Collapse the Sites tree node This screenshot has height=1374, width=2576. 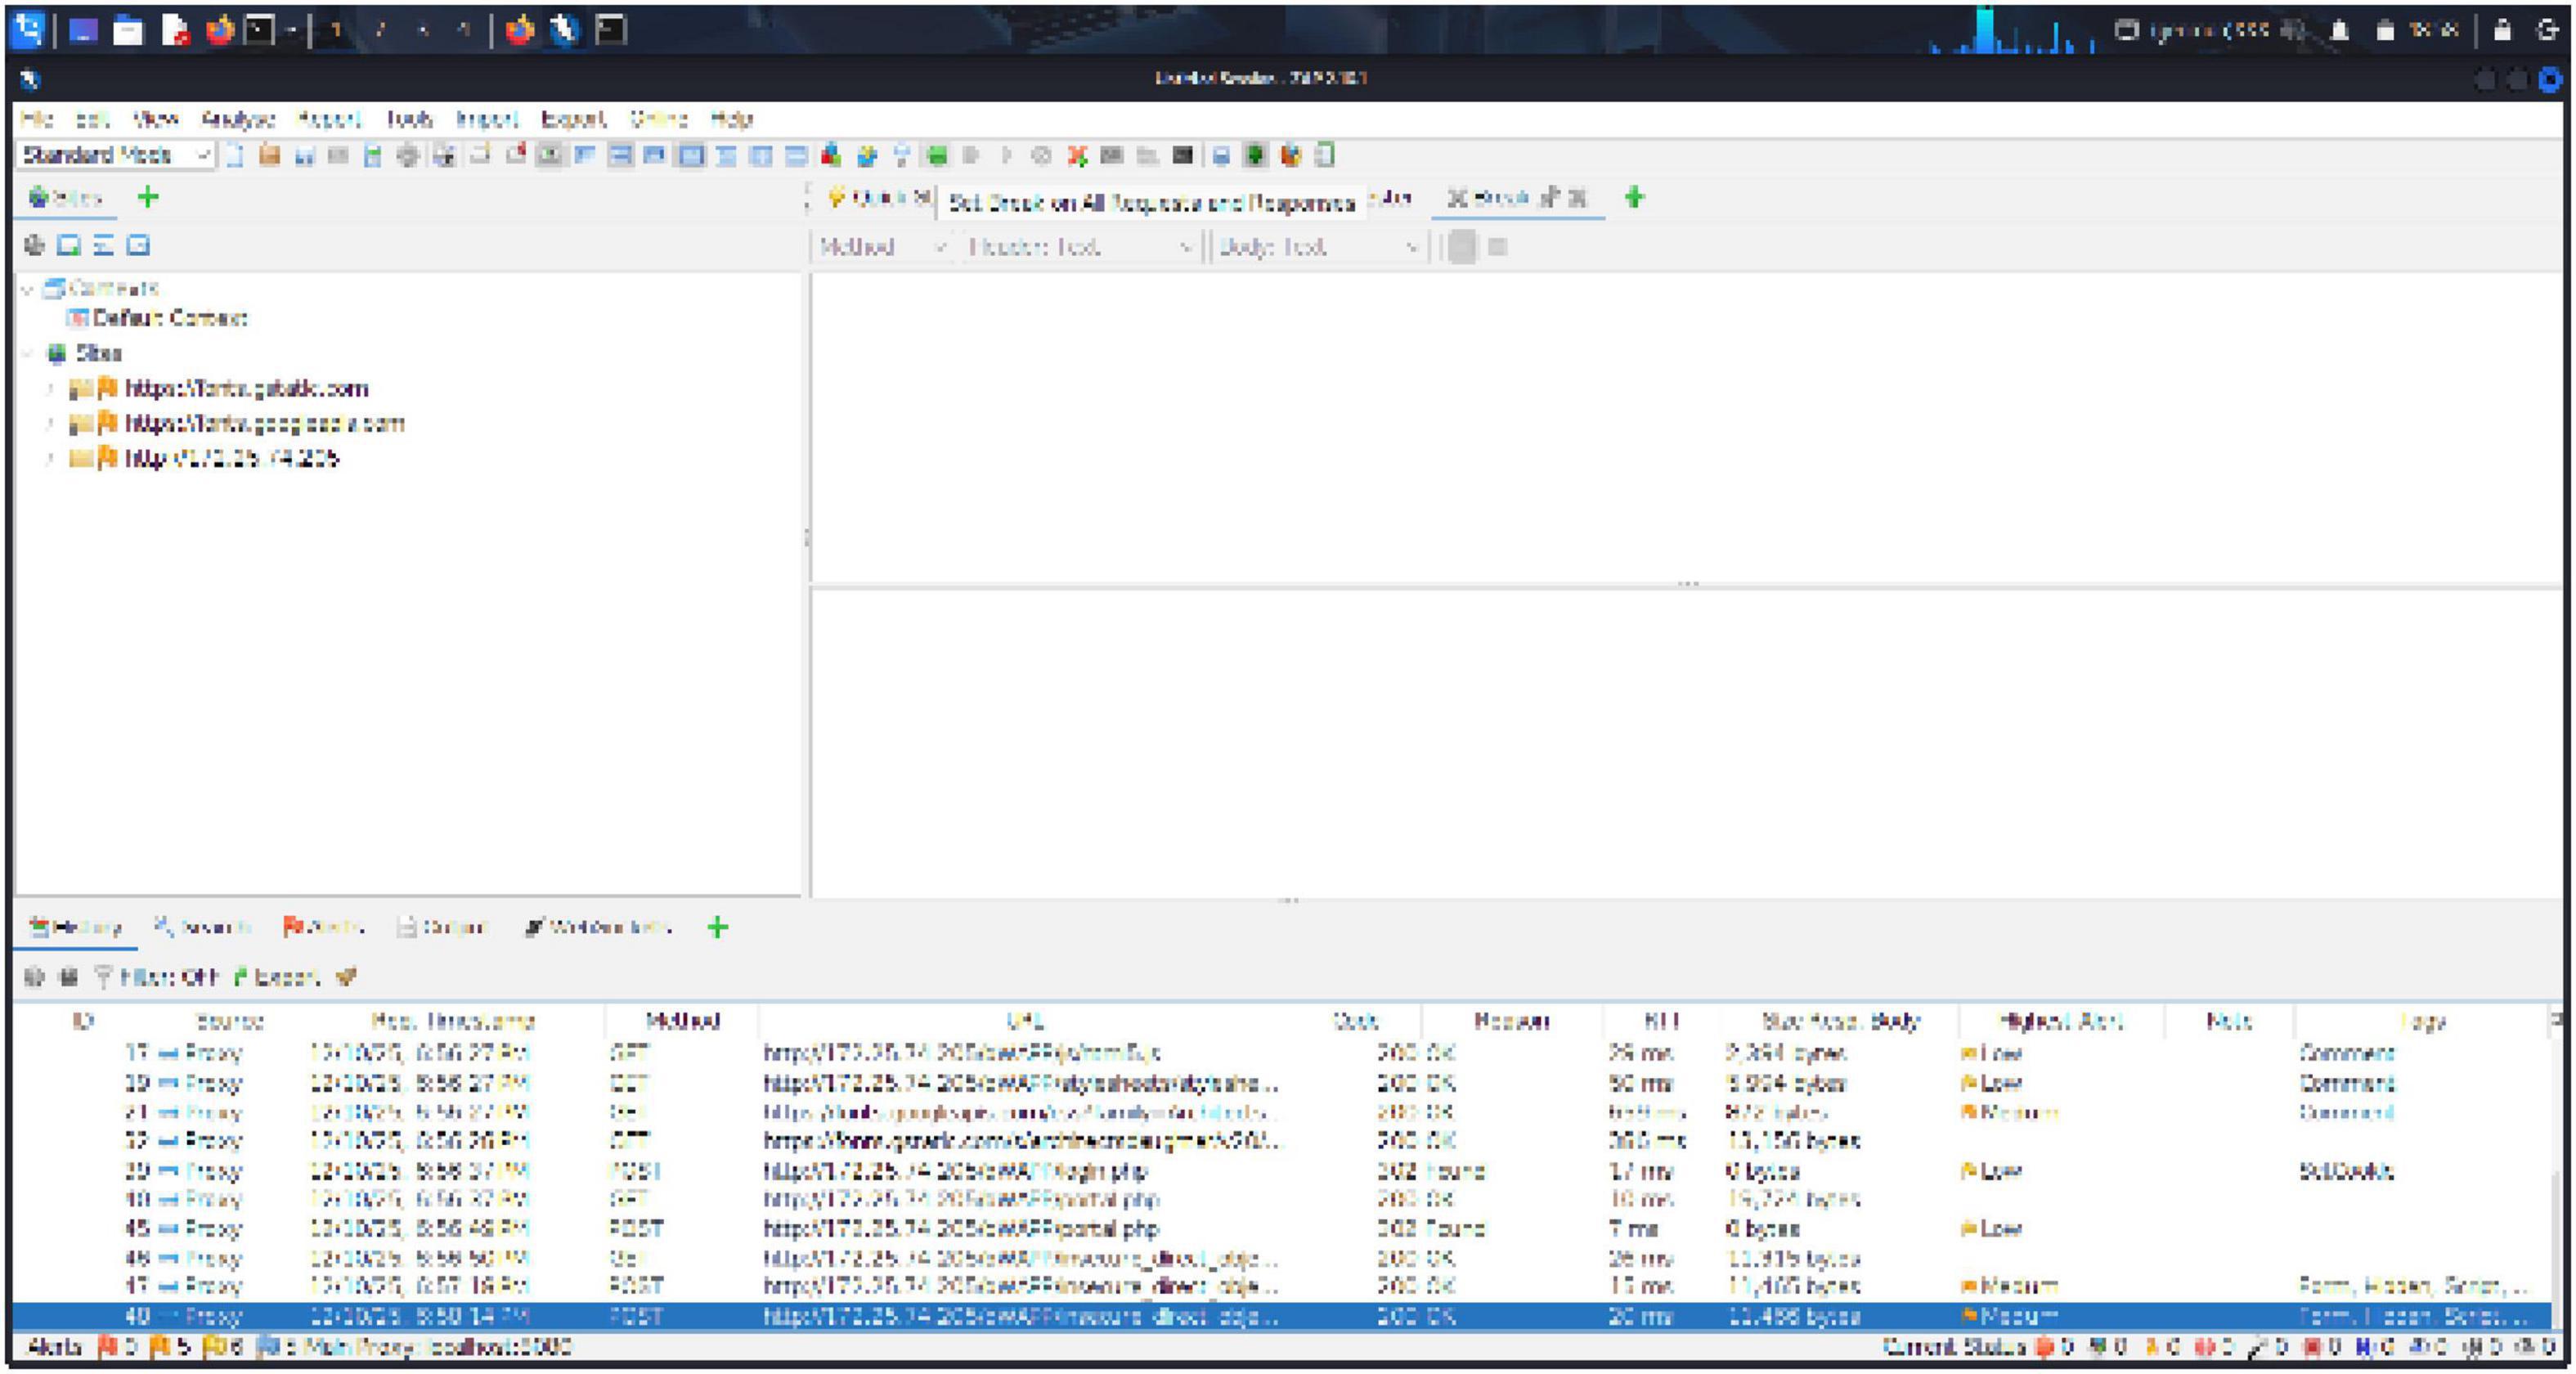[28, 353]
